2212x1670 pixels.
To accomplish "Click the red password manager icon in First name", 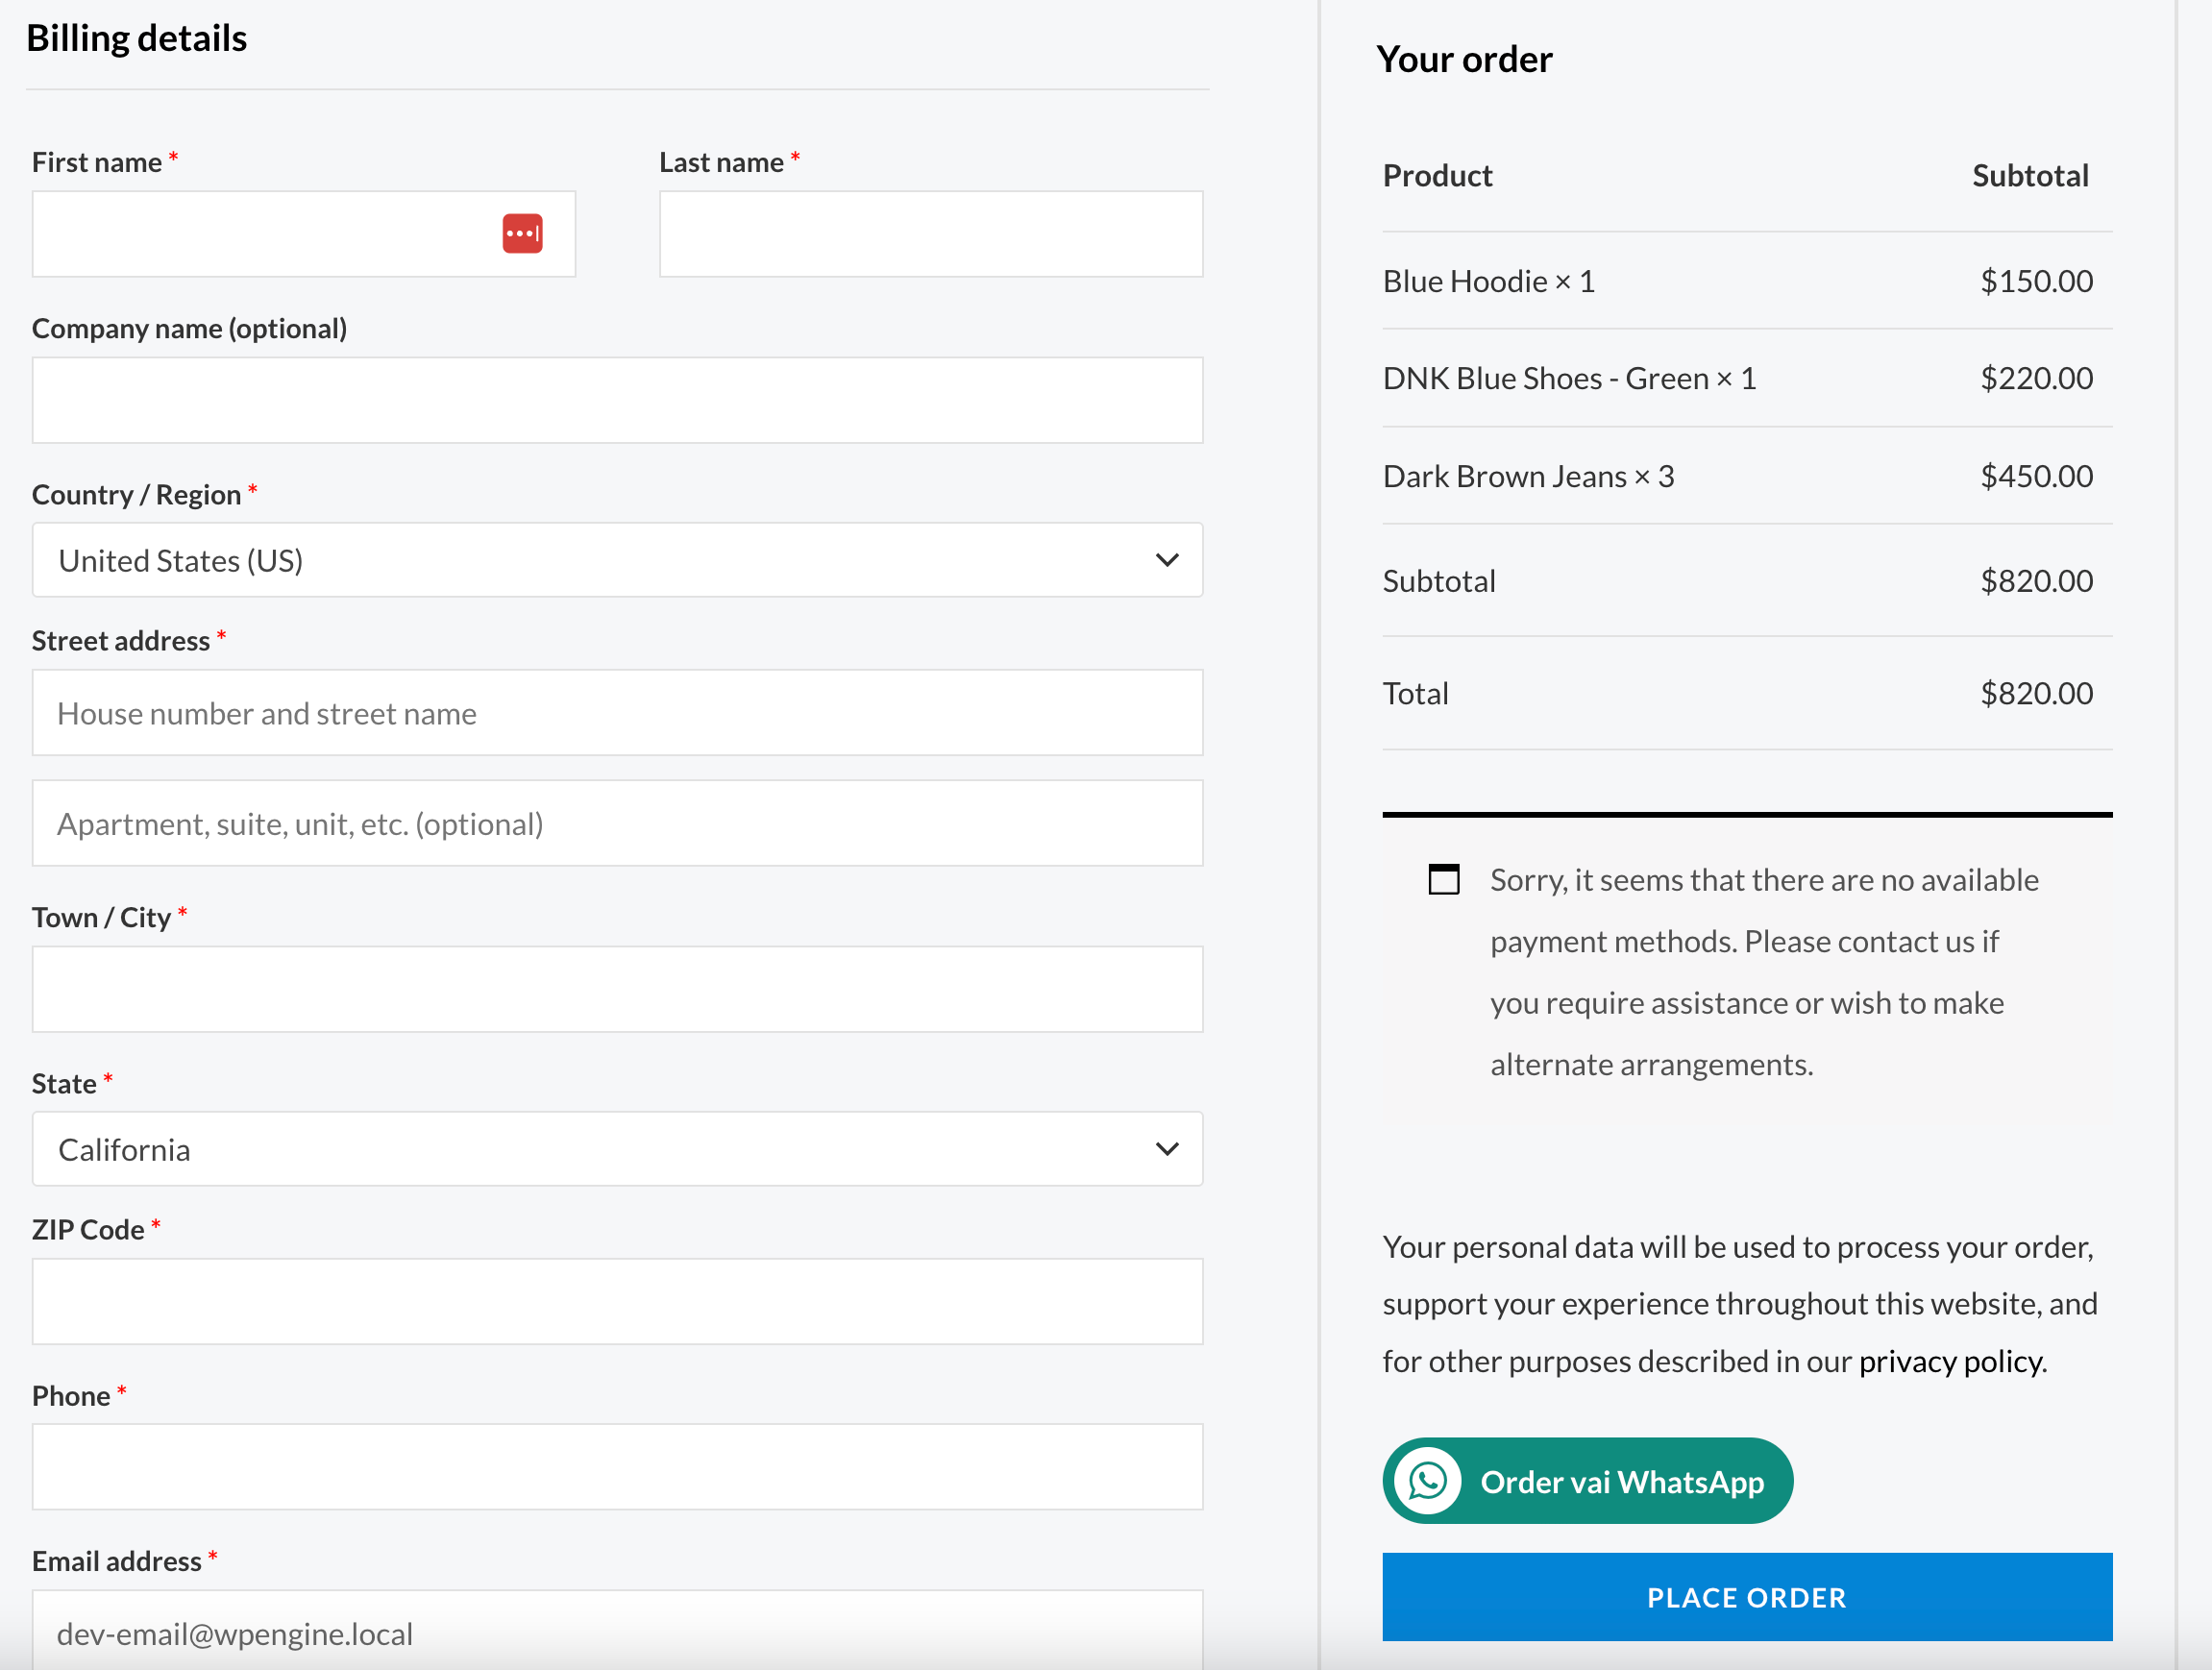I will [x=521, y=233].
